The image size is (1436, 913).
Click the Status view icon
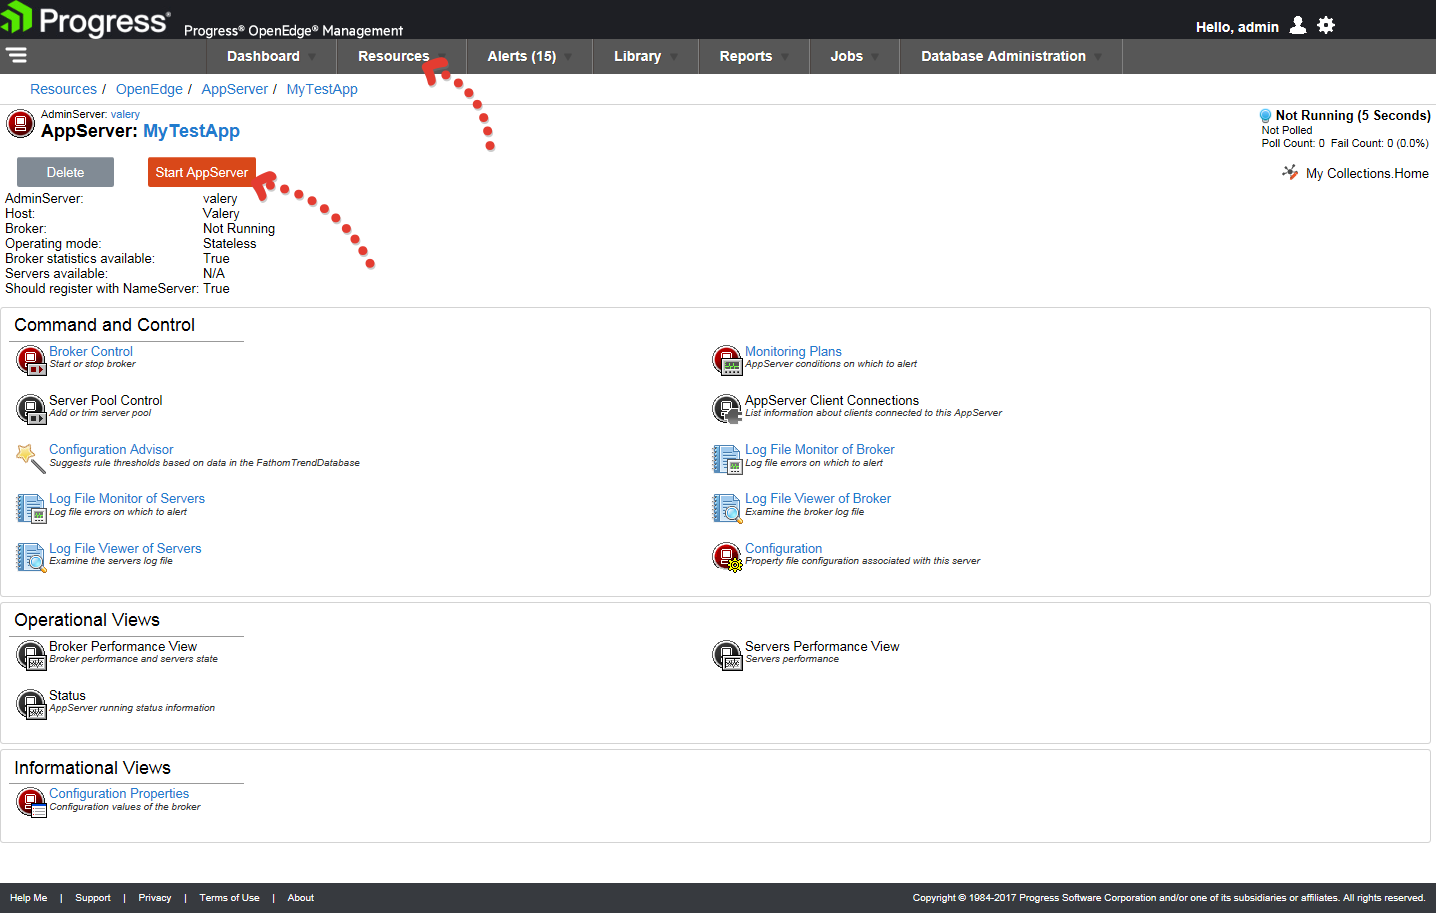coord(31,704)
